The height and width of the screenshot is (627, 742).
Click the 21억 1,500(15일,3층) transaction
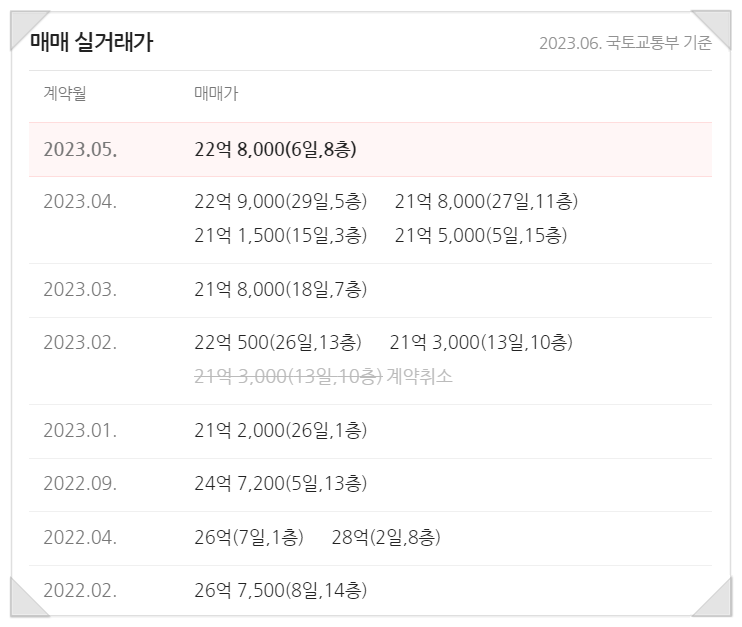click(x=280, y=236)
